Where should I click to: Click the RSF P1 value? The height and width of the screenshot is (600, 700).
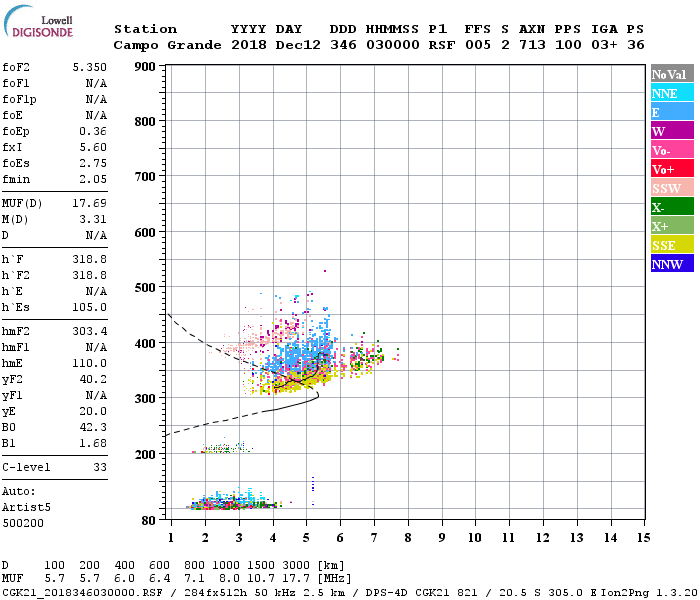(442, 45)
